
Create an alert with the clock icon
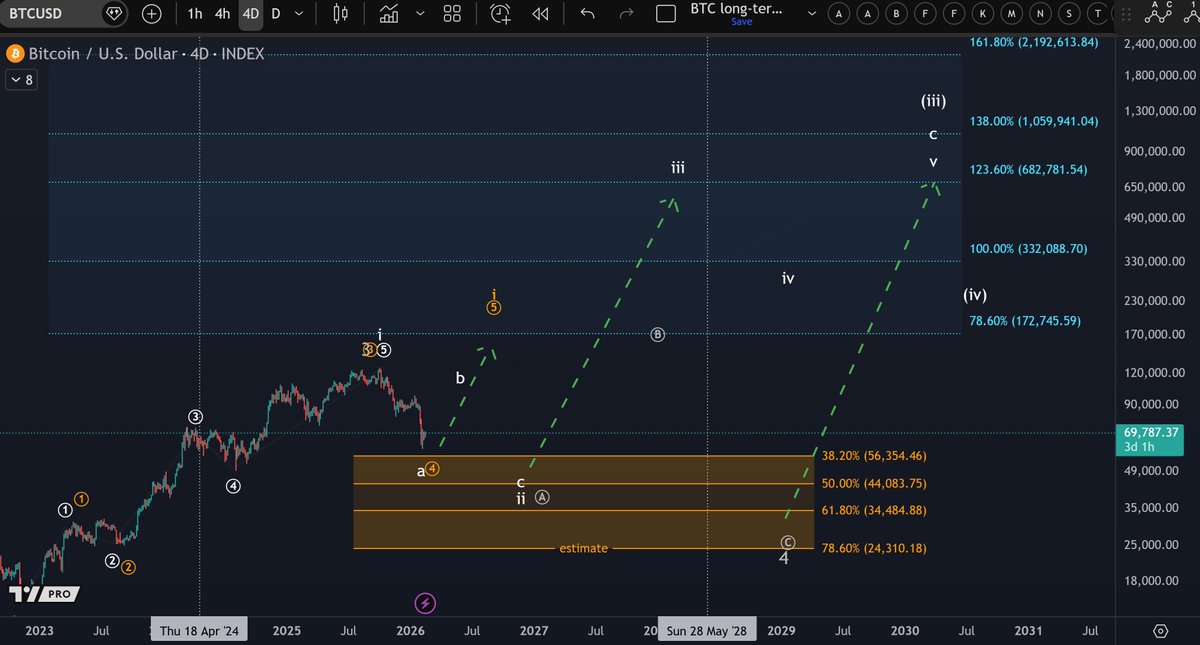pos(500,14)
